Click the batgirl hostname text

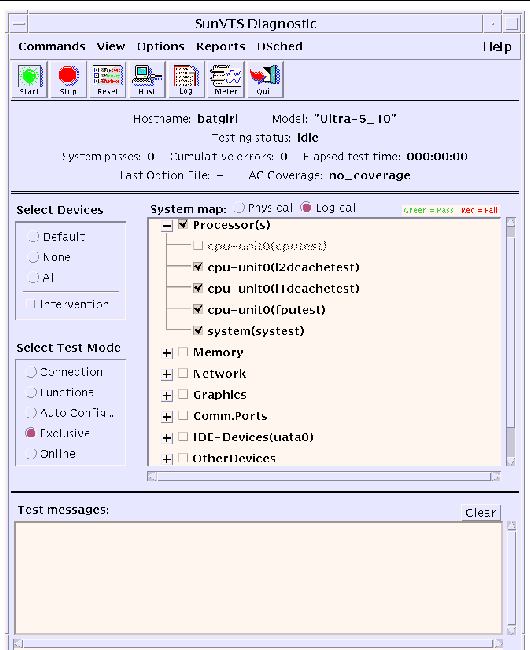[218, 119]
